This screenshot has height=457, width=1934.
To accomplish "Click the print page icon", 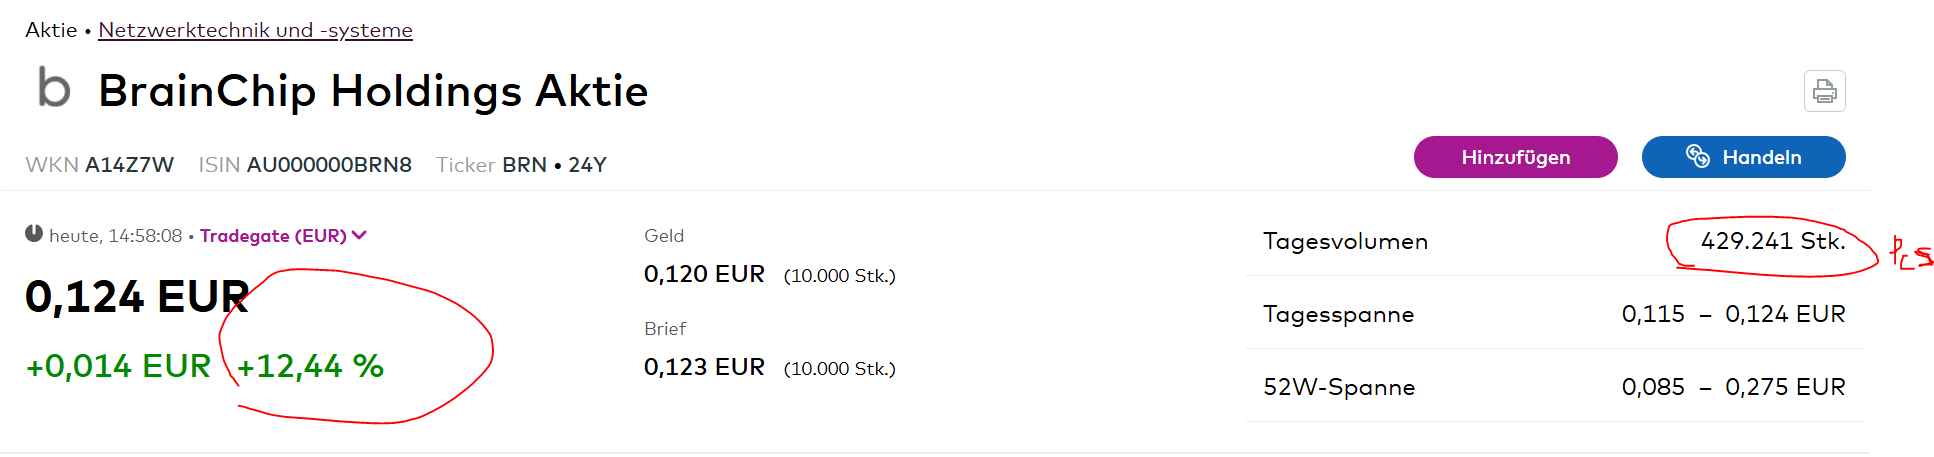I will pos(1824,91).
